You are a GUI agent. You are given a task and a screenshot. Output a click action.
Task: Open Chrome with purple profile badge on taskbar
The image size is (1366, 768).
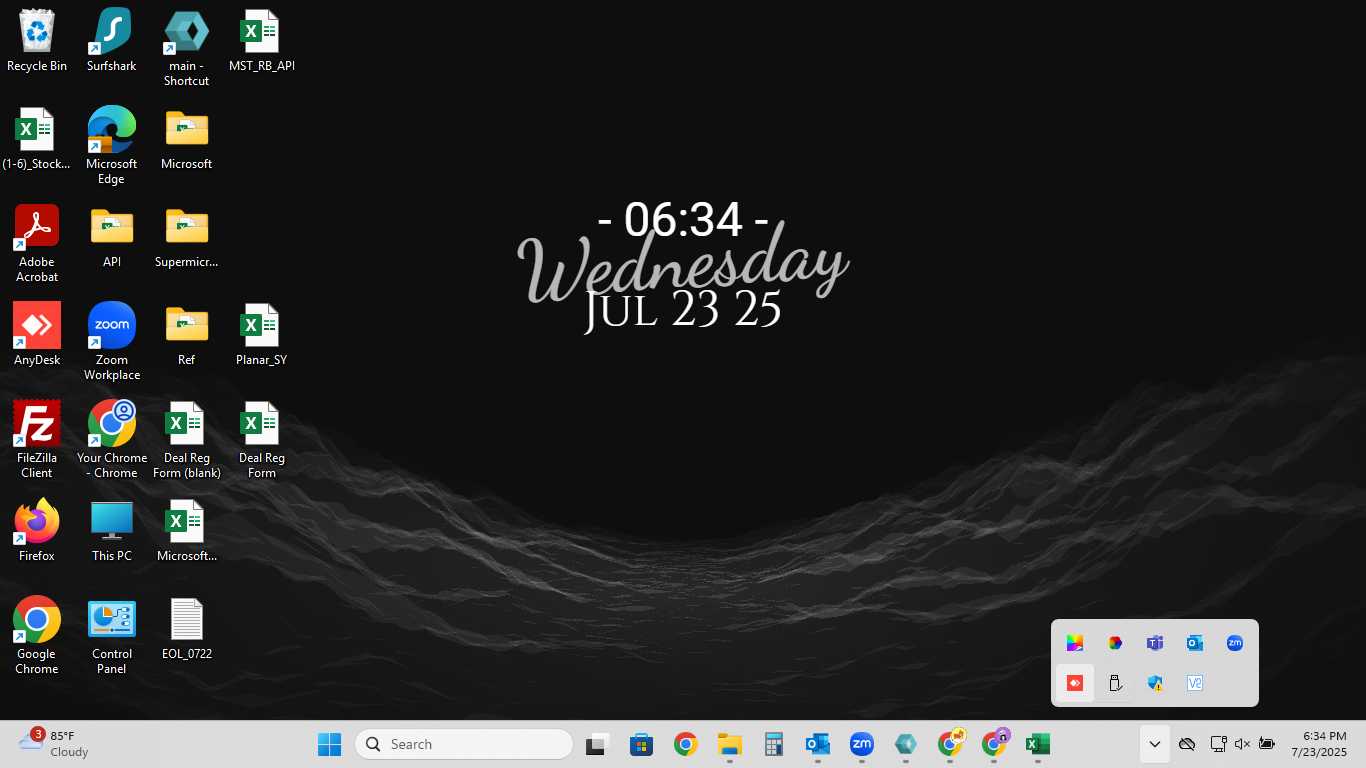click(994, 744)
